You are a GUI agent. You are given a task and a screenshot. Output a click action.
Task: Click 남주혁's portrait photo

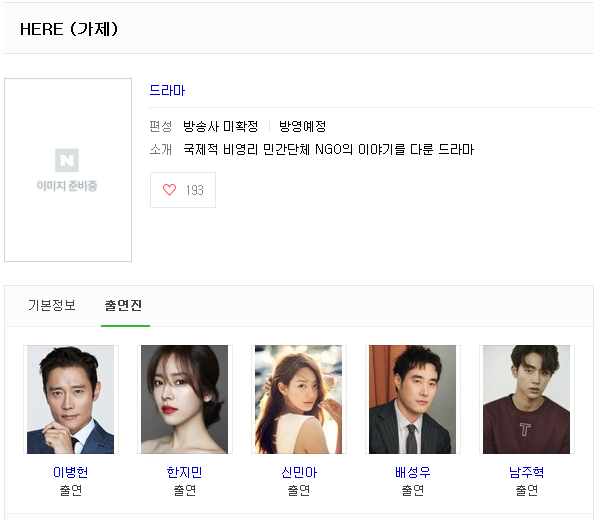[x=526, y=400]
